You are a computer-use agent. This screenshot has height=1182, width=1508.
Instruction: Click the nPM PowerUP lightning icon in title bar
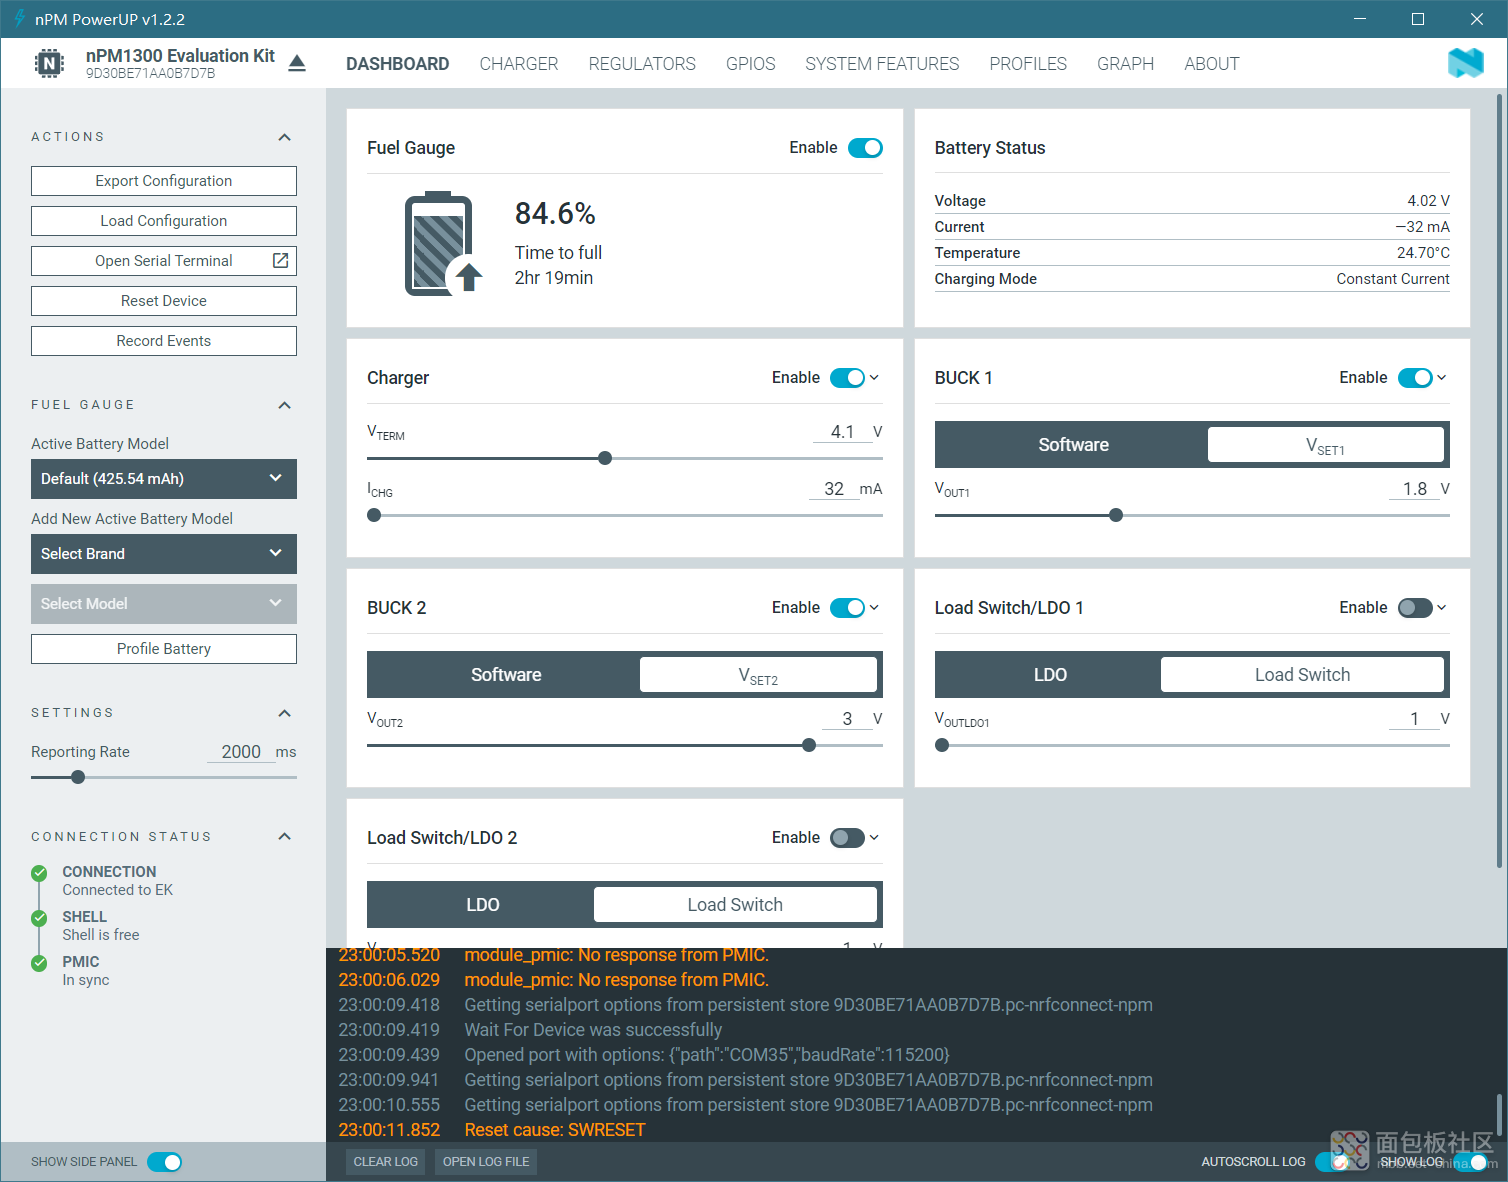pos(18,19)
